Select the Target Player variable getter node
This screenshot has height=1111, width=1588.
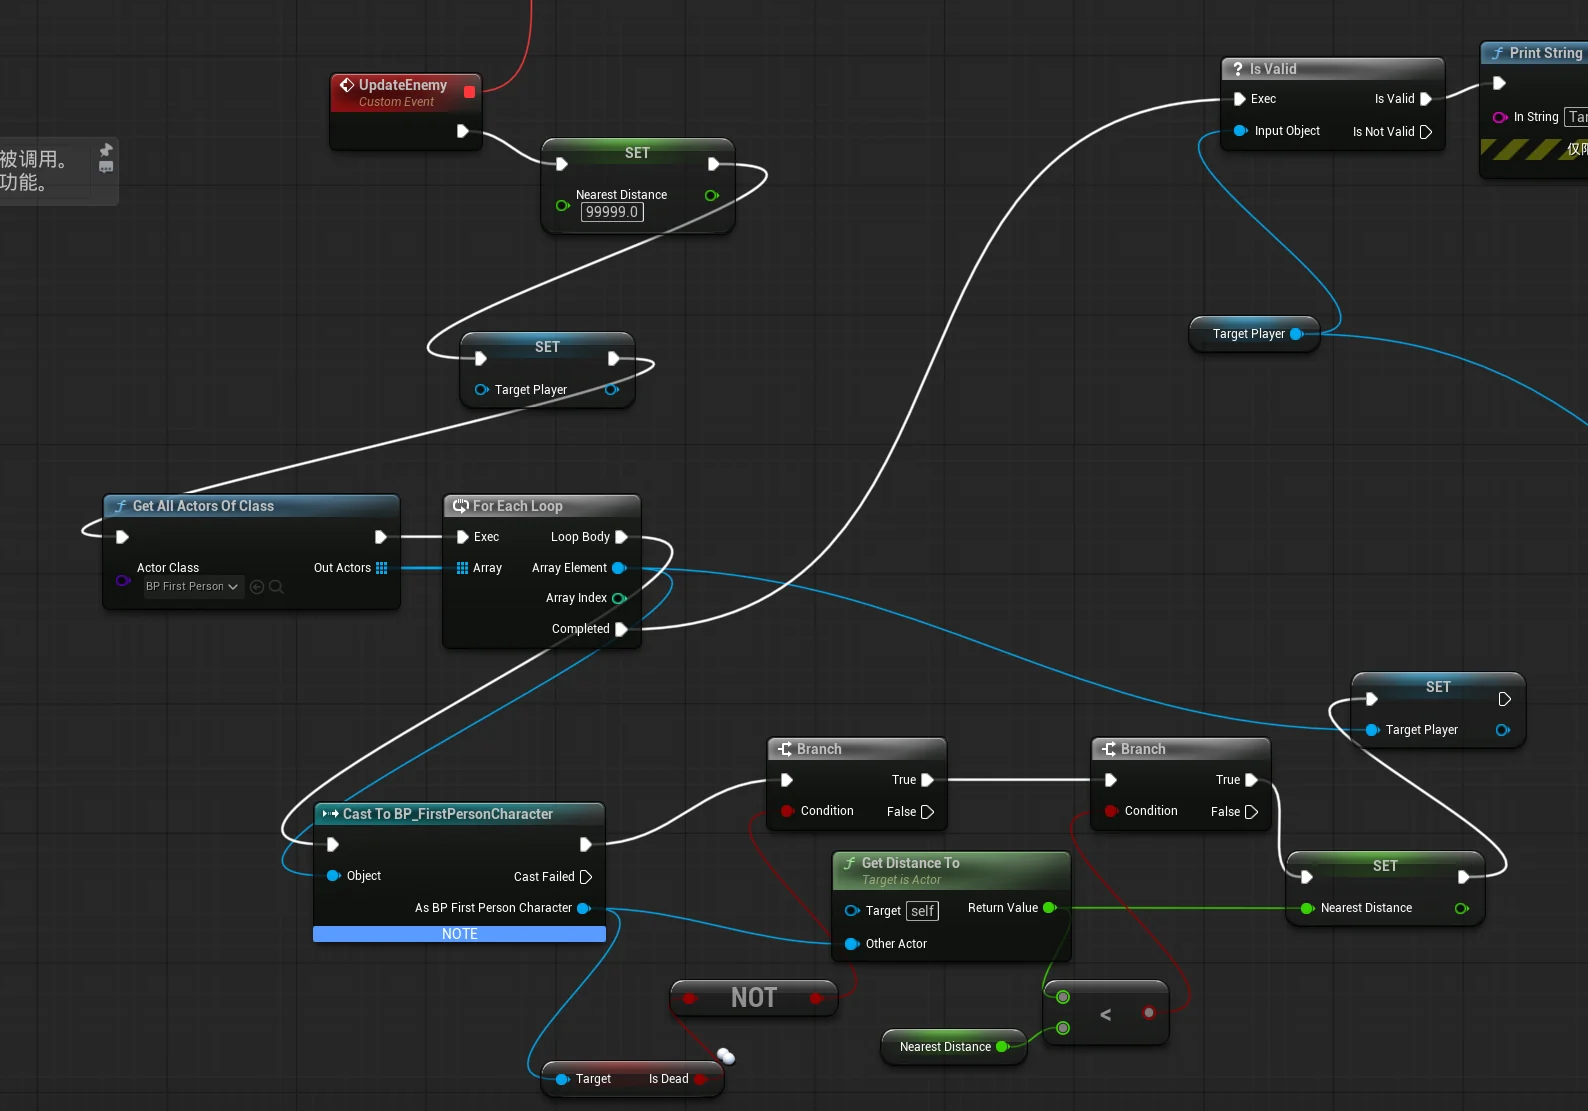coord(1254,334)
